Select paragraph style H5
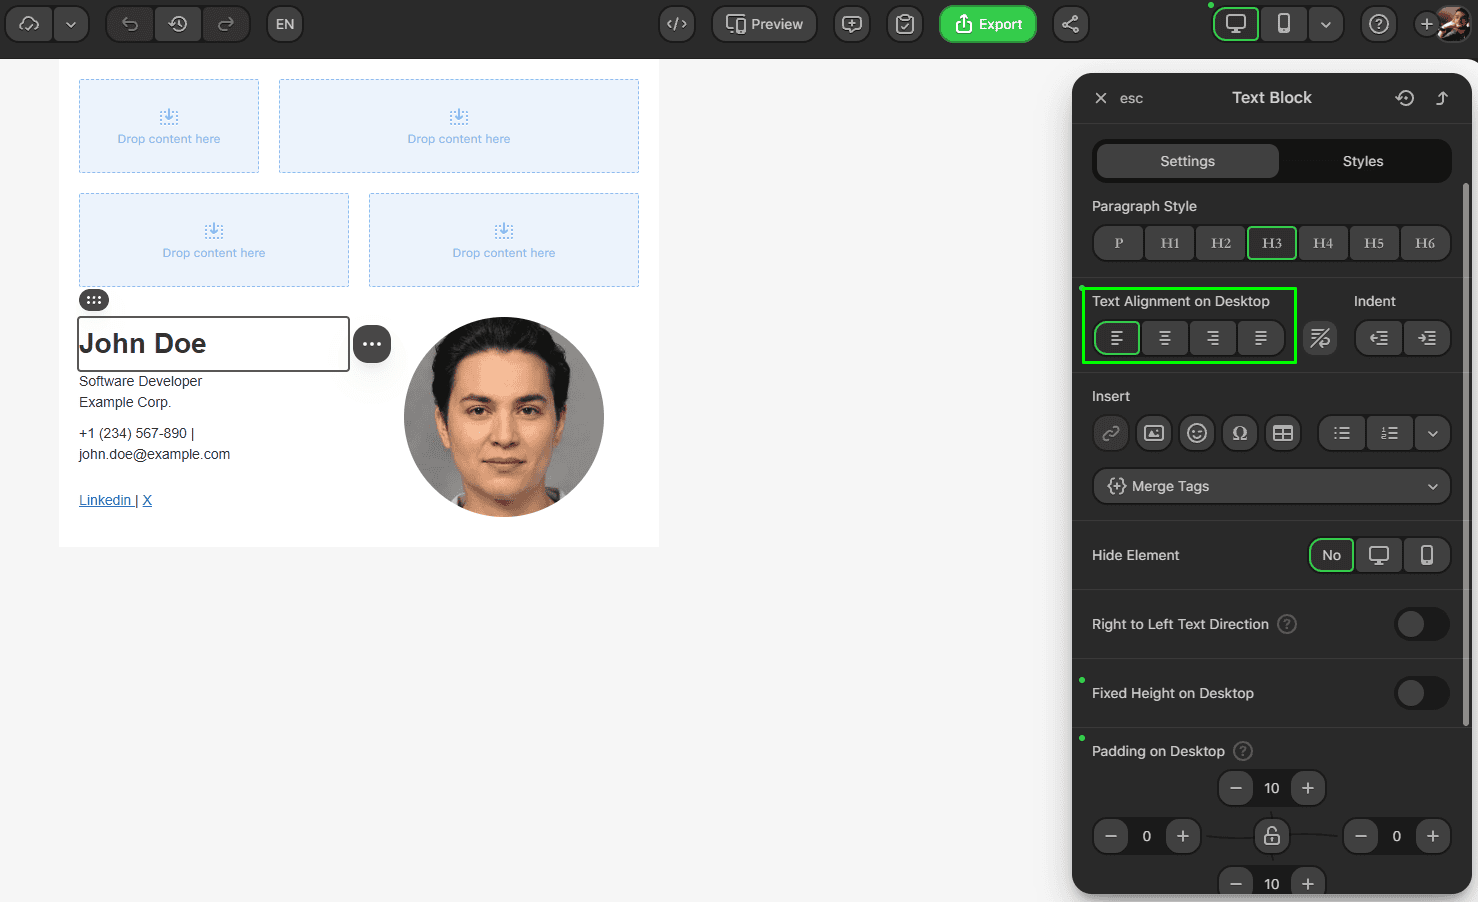This screenshot has height=902, width=1478. pyautogui.click(x=1374, y=243)
